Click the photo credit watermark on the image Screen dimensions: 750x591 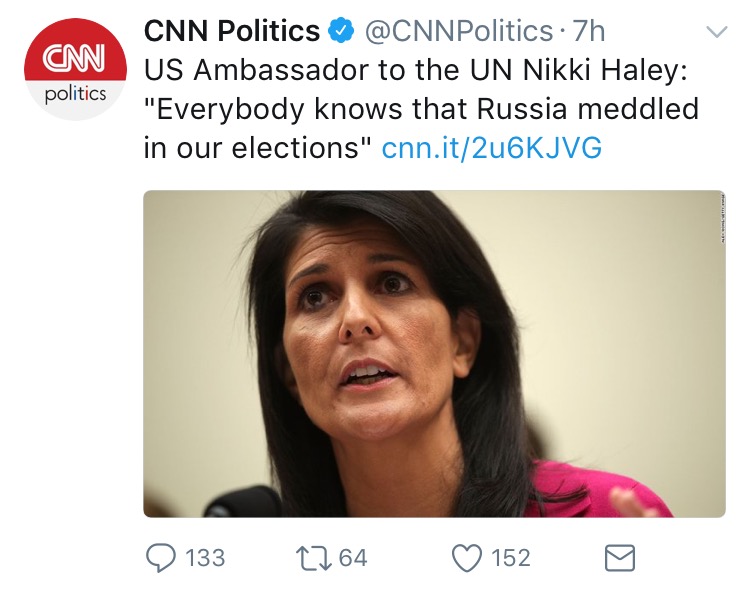click(723, 218)
